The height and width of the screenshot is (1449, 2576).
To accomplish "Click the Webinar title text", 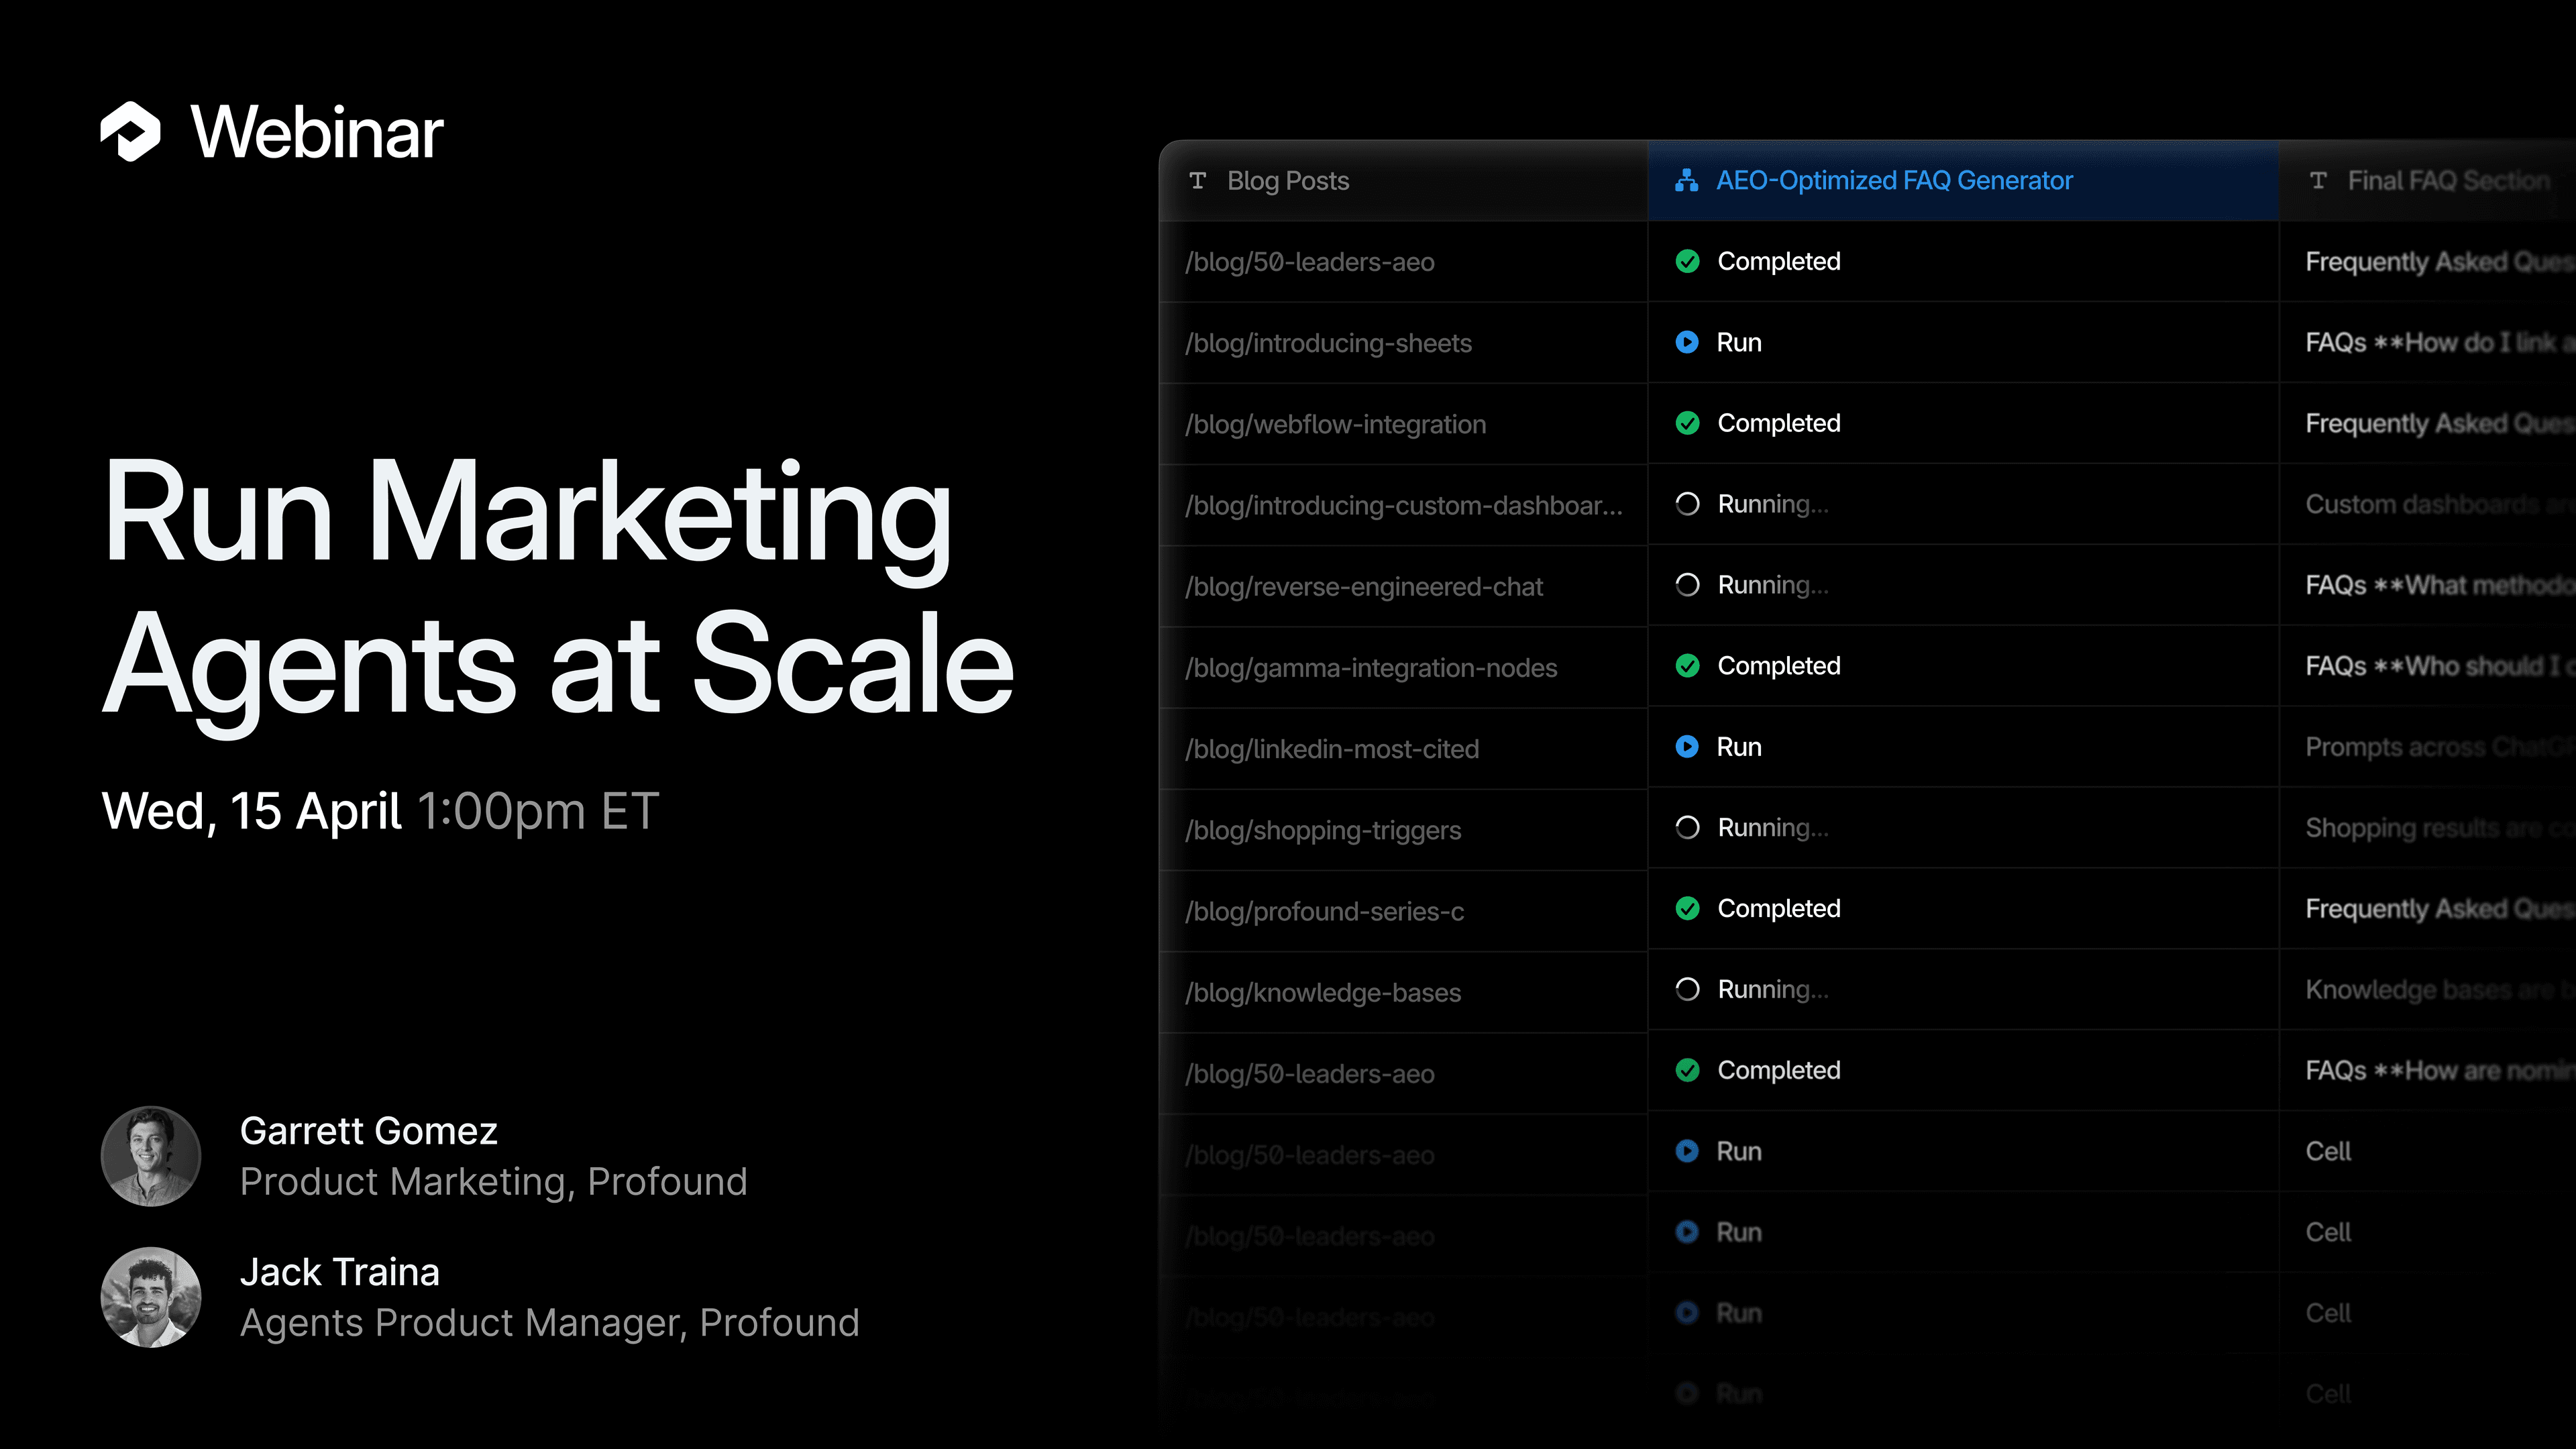I will [x=317, y=132].
